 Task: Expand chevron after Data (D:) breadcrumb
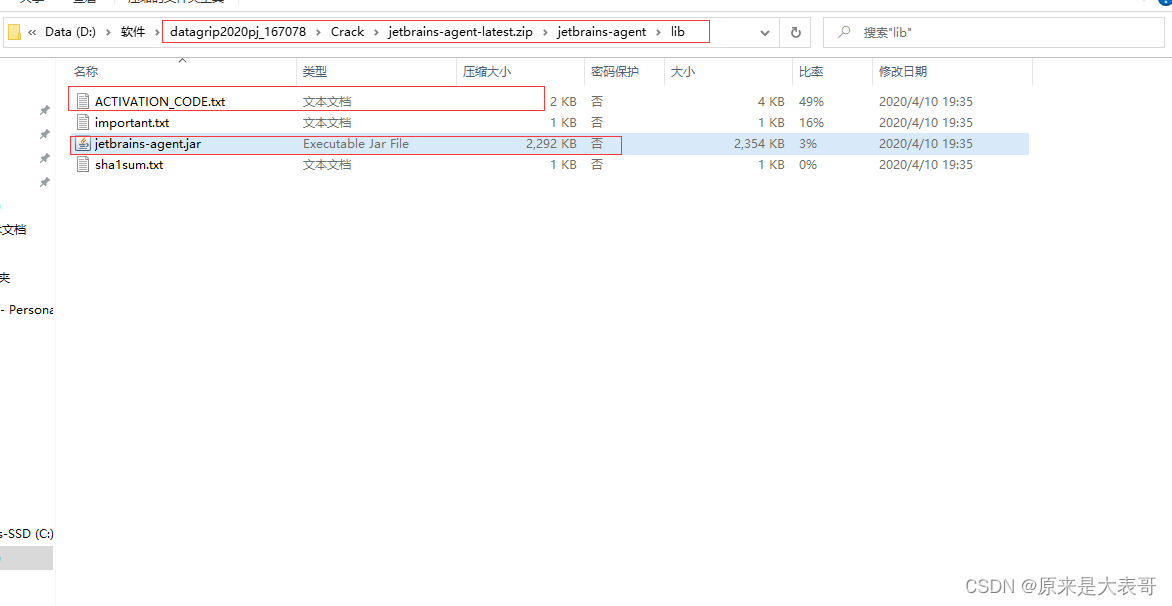coord(108,32)
